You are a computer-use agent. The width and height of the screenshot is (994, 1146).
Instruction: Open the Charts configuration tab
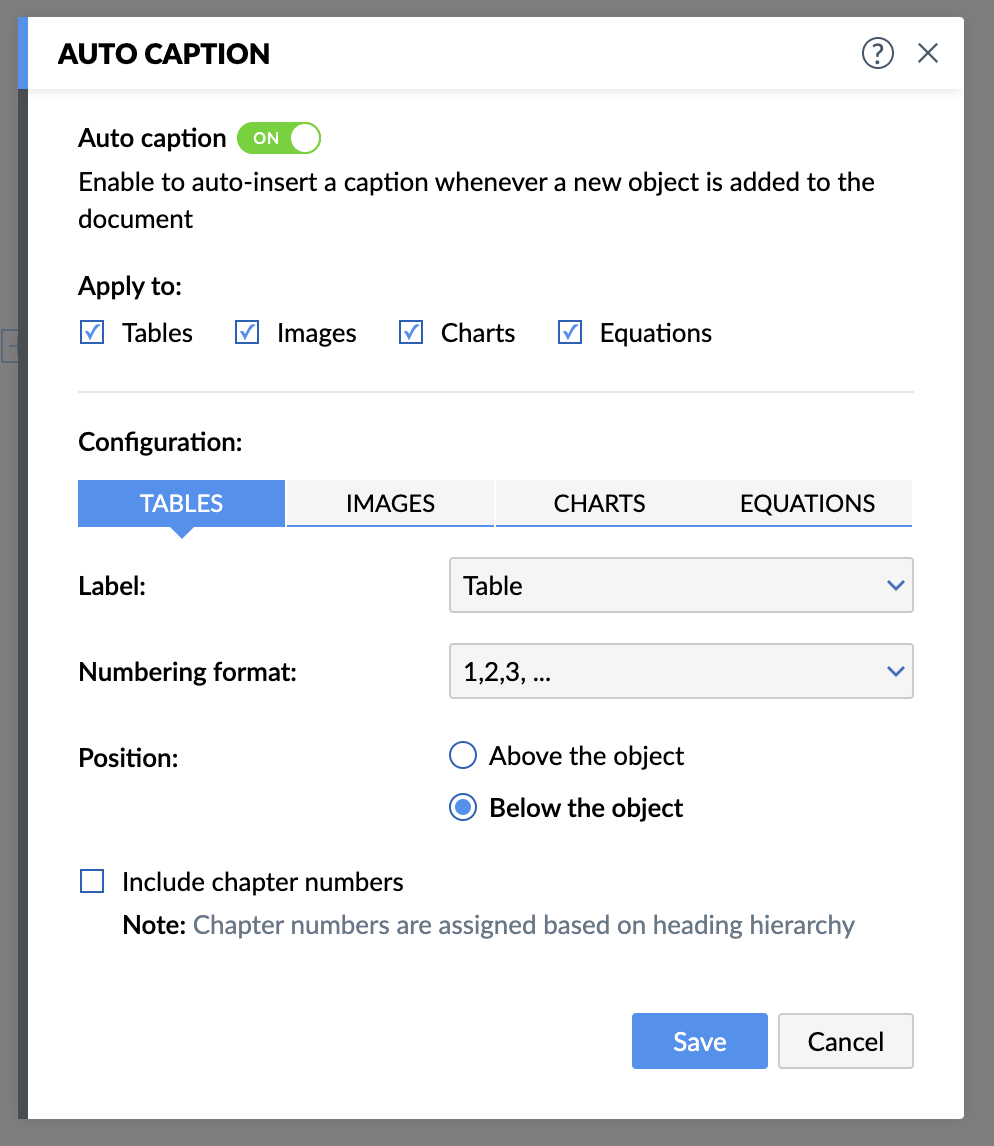tap(599, 503)
